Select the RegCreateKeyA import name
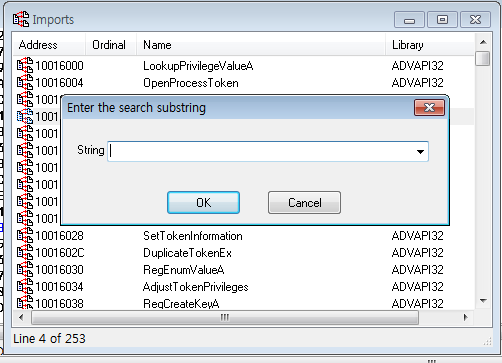This screenshot has width=502, height=363. (x=181, y=303)
